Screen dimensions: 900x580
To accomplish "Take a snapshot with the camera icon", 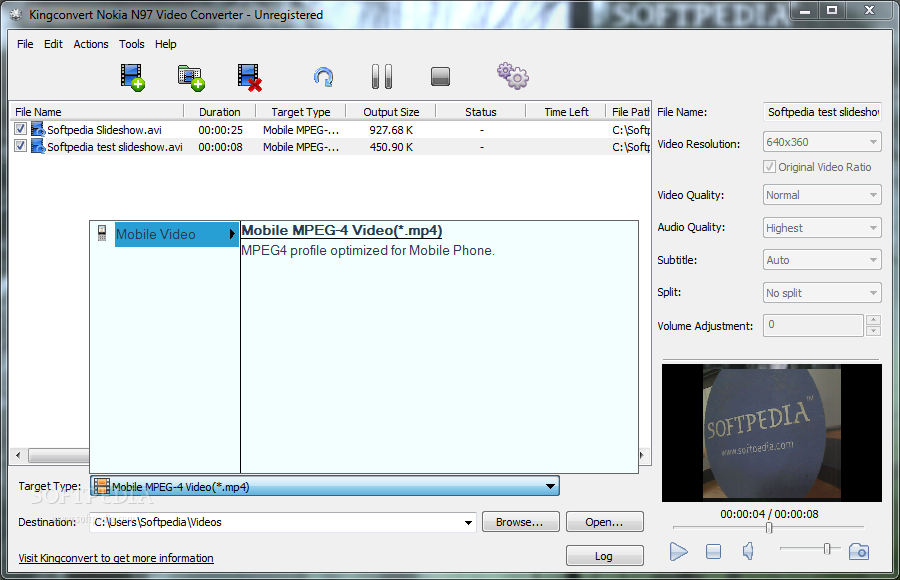I will pyautogui.click(x=859, y=552).
